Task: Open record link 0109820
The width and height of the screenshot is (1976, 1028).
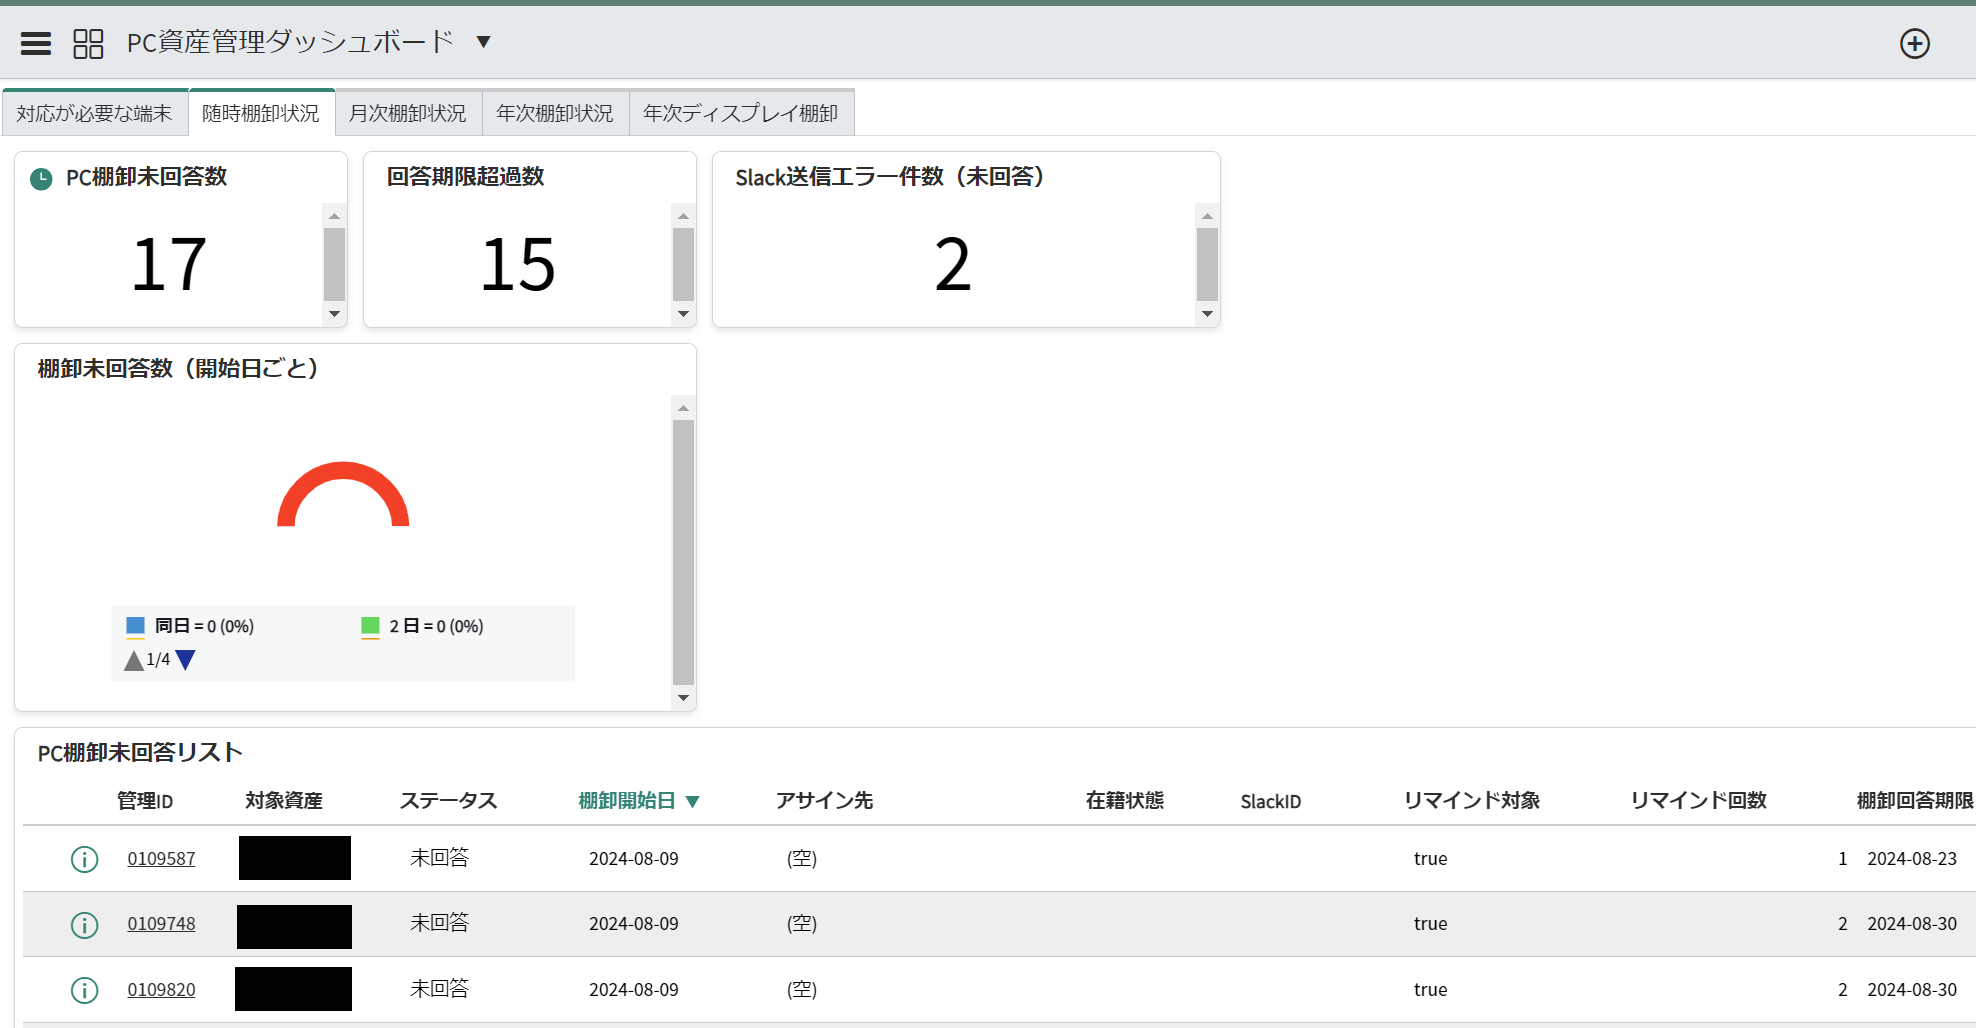Action: tap(161, 990)
